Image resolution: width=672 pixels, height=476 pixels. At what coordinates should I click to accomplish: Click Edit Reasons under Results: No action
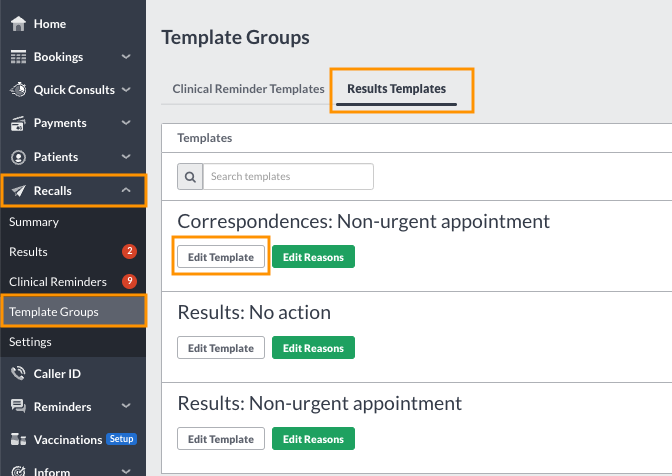(x=313, y=347)
